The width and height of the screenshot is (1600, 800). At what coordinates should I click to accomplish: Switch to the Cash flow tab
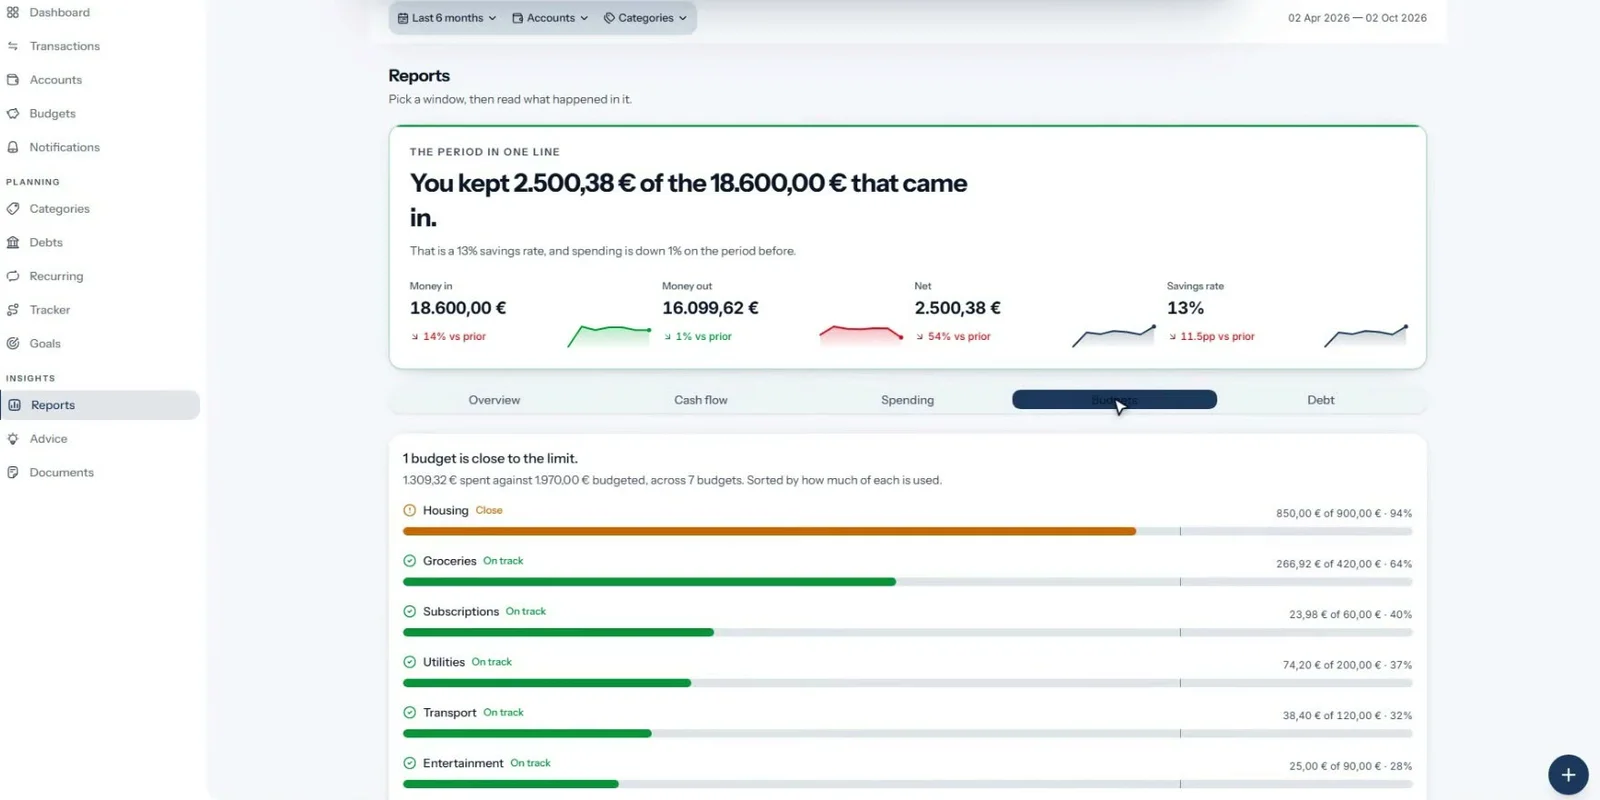click(x=701, y=400)
